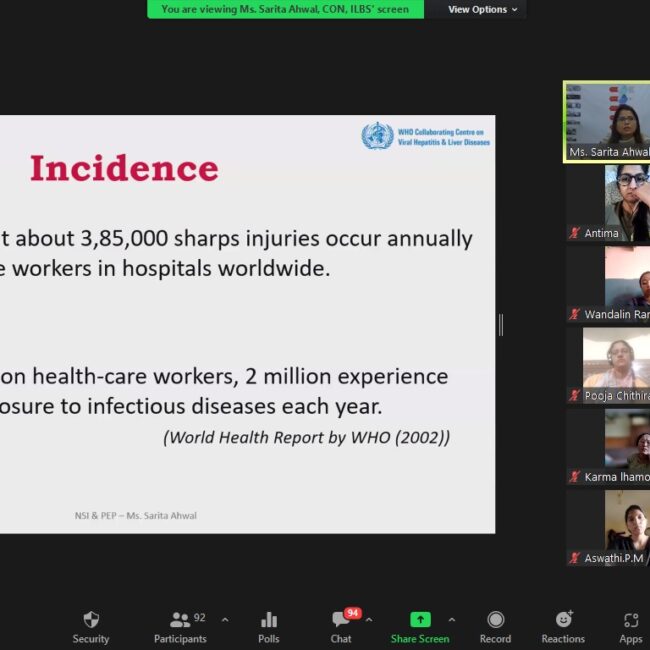Select Ms. Sarita Ahwal's video thumbnail
The image size is (650, 650).
608,120
